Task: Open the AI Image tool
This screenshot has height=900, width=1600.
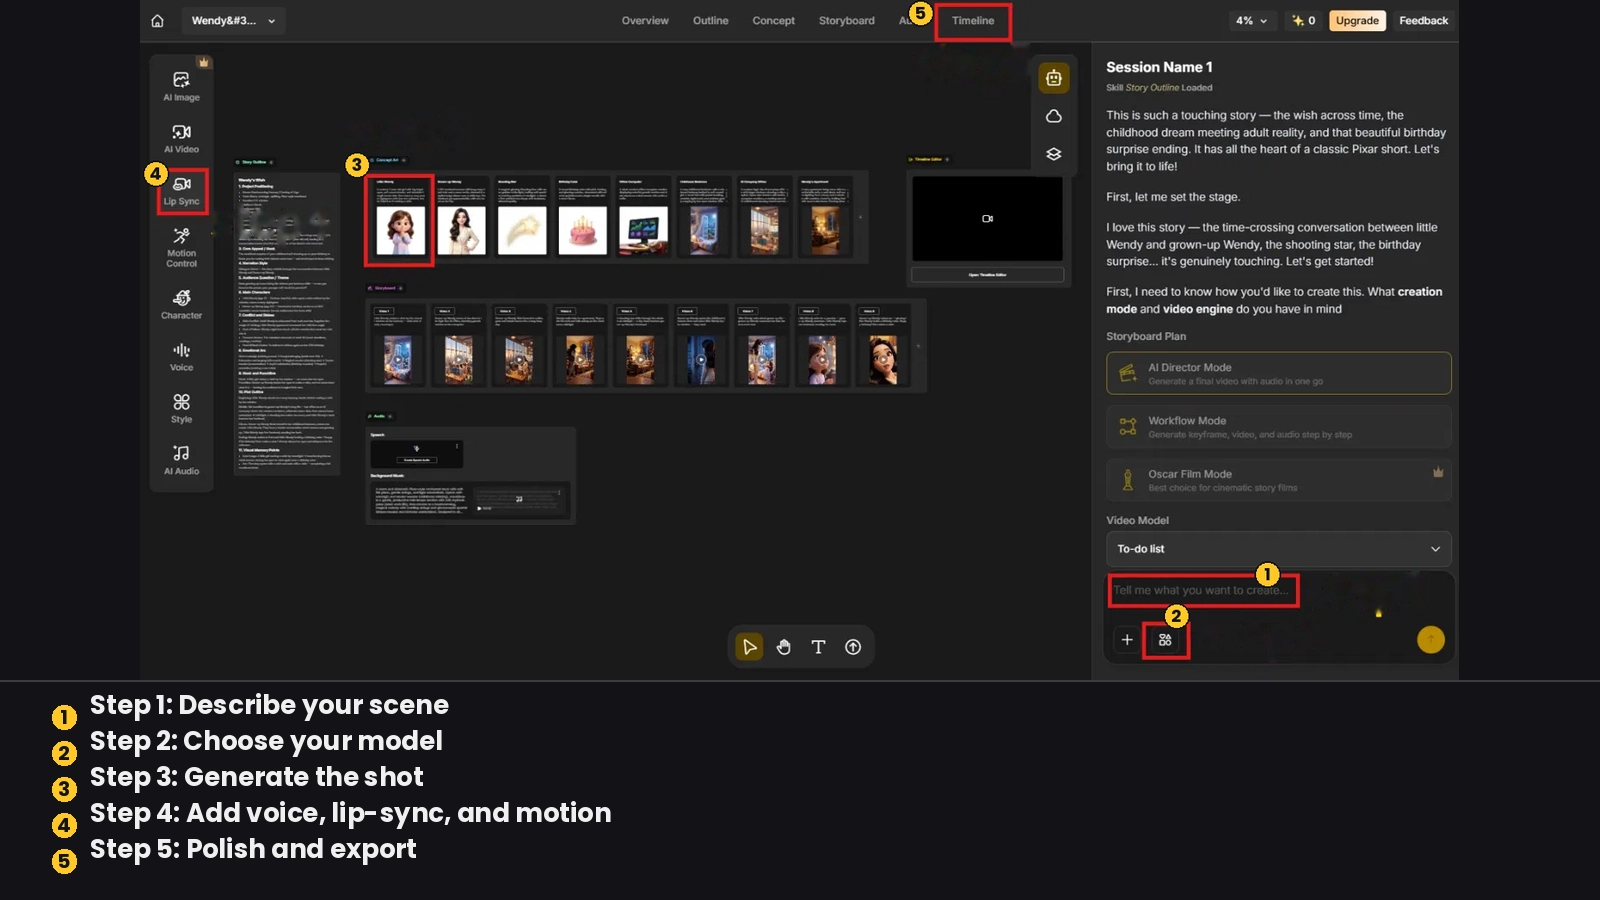Action: [181, 87]
